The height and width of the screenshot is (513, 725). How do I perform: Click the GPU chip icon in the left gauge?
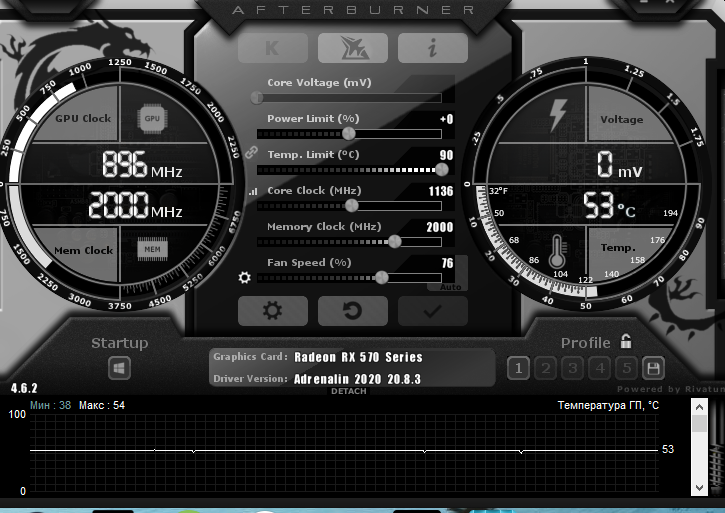[x=152, y=118]
